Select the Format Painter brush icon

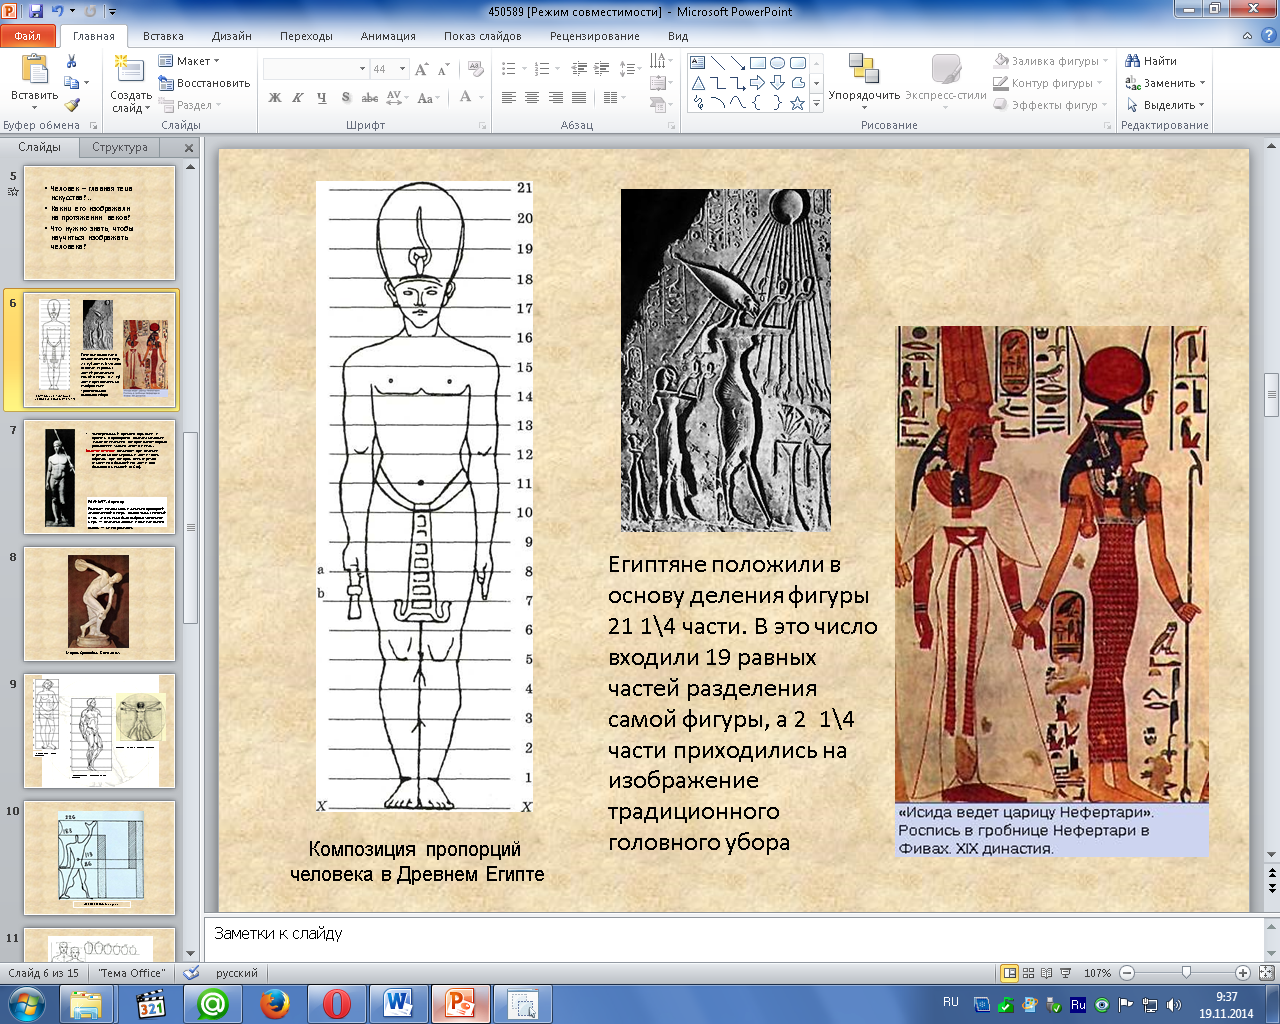click(71, 105)
